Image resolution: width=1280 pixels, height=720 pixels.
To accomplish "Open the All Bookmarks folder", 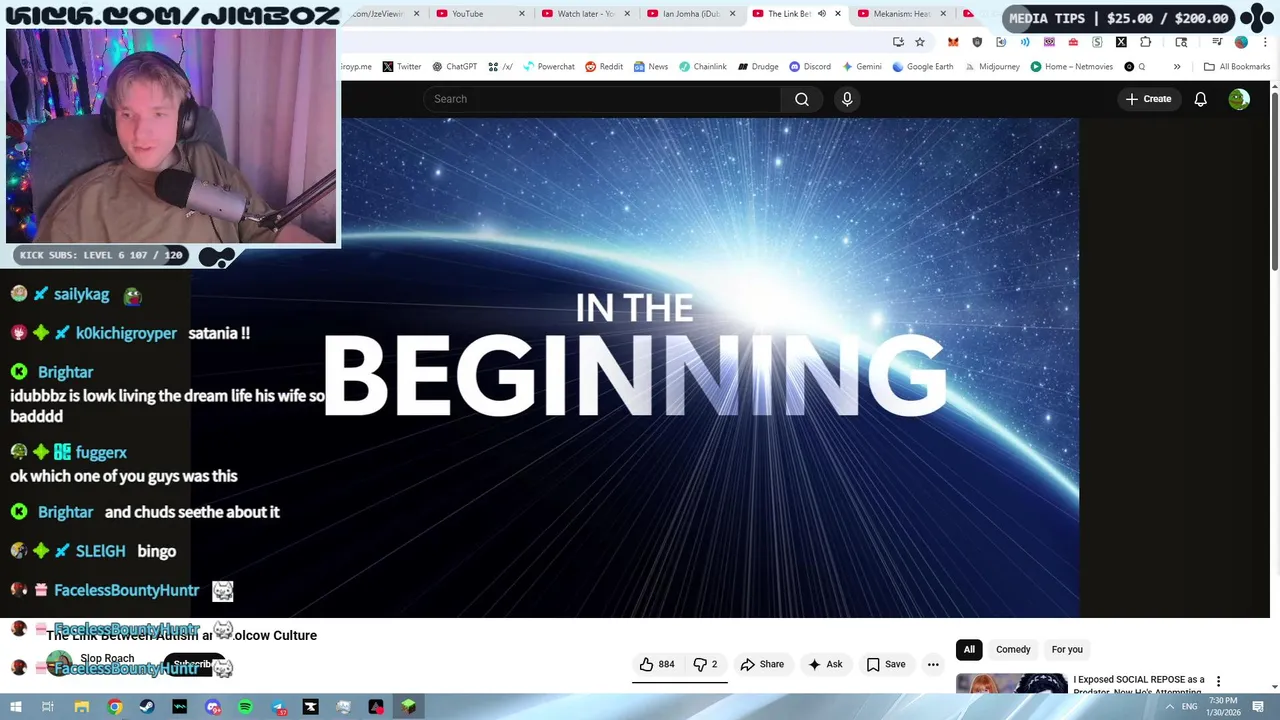I will coord(1237,67).
